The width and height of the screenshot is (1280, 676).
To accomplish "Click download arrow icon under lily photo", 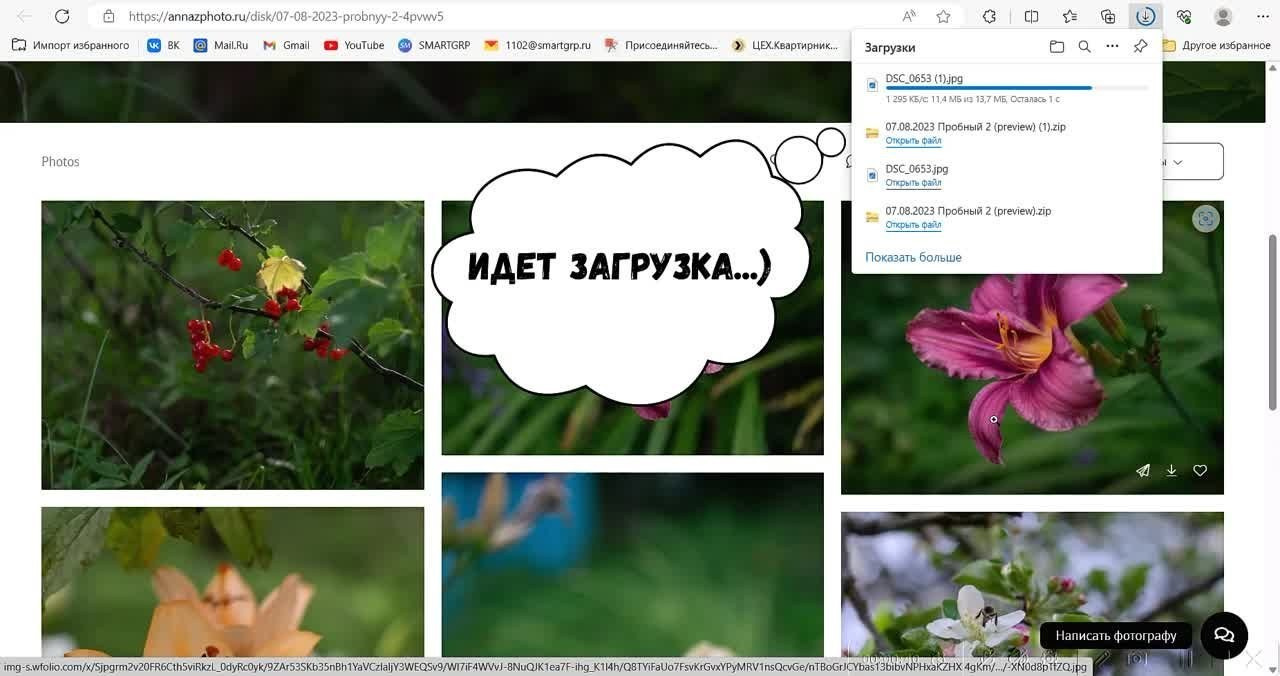I will (x=1171, y=470).
